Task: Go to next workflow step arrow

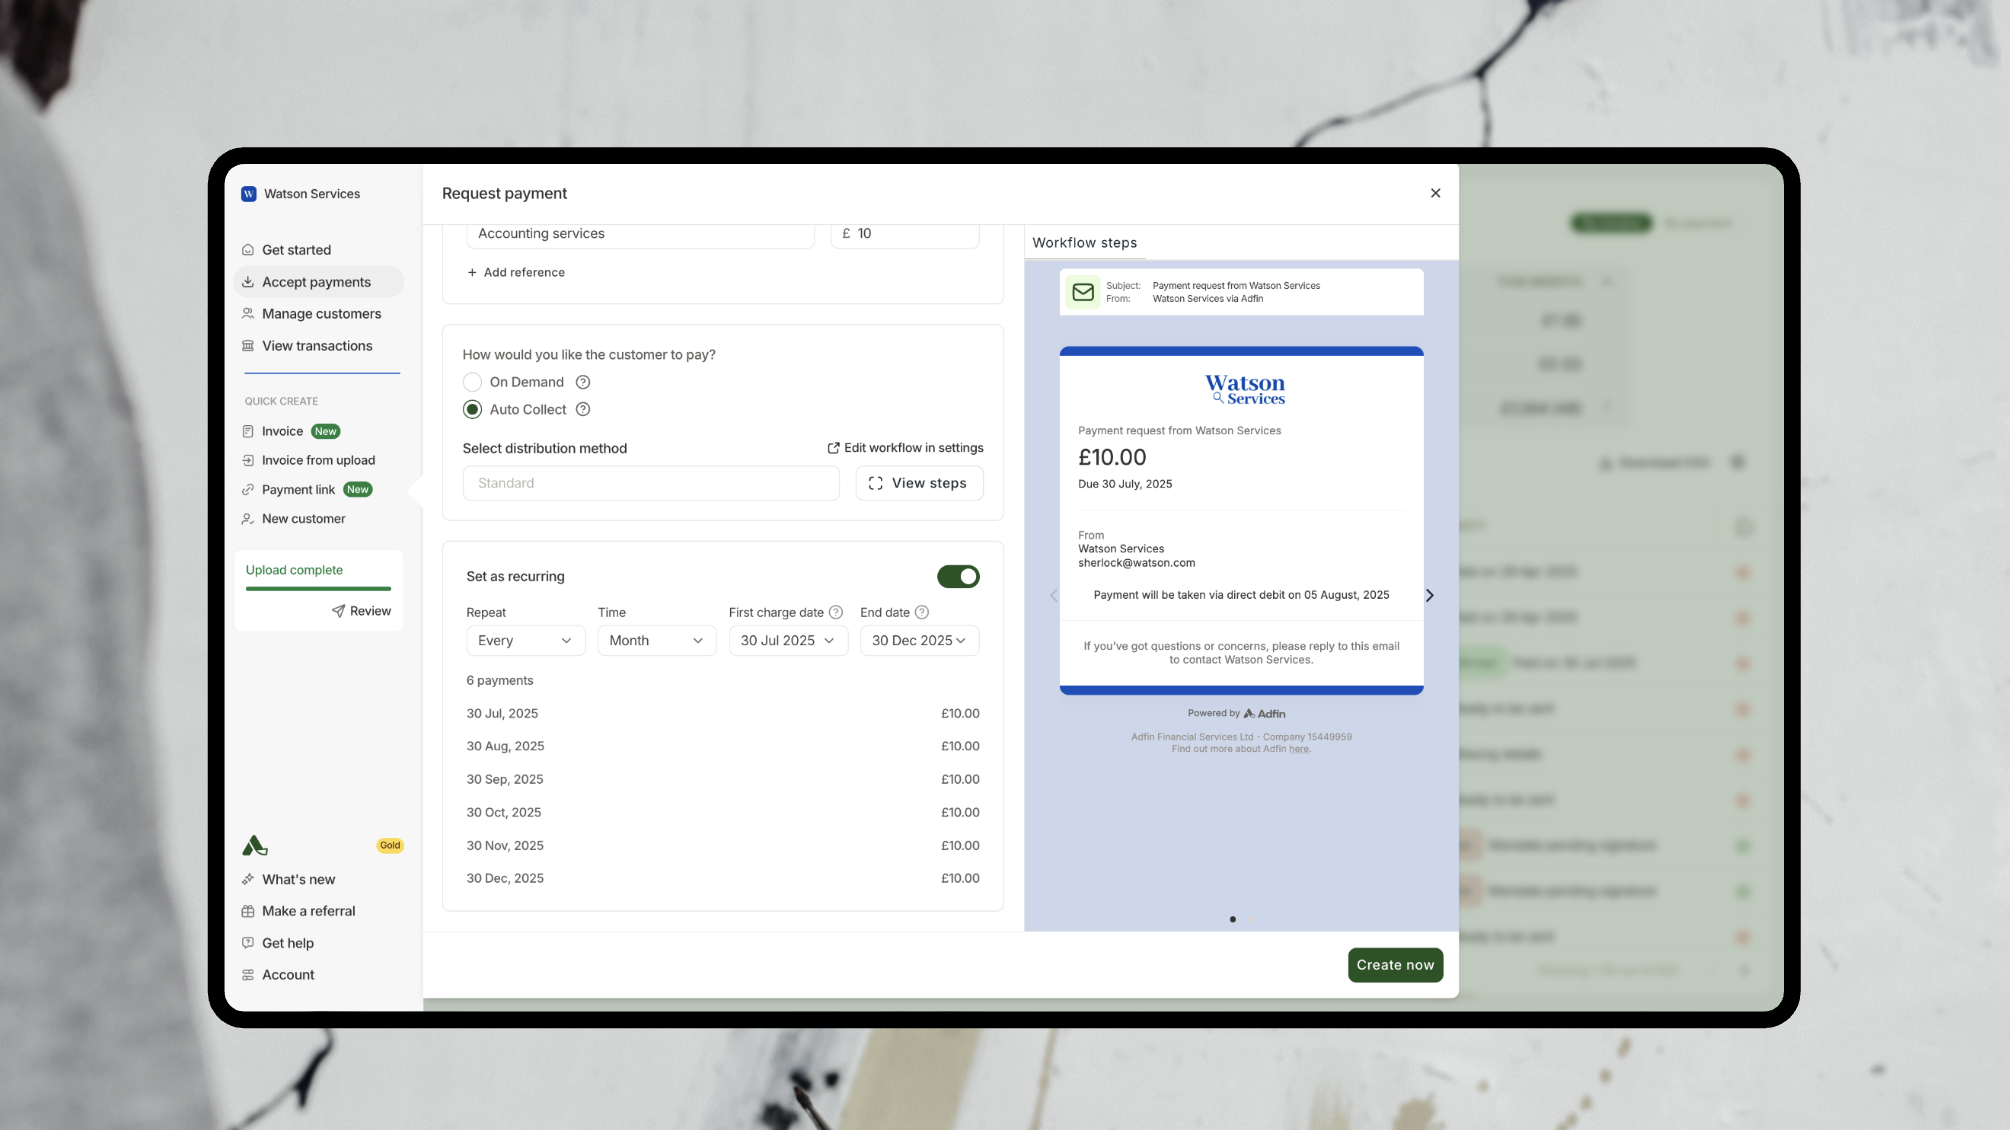Action: point(1430,596)
